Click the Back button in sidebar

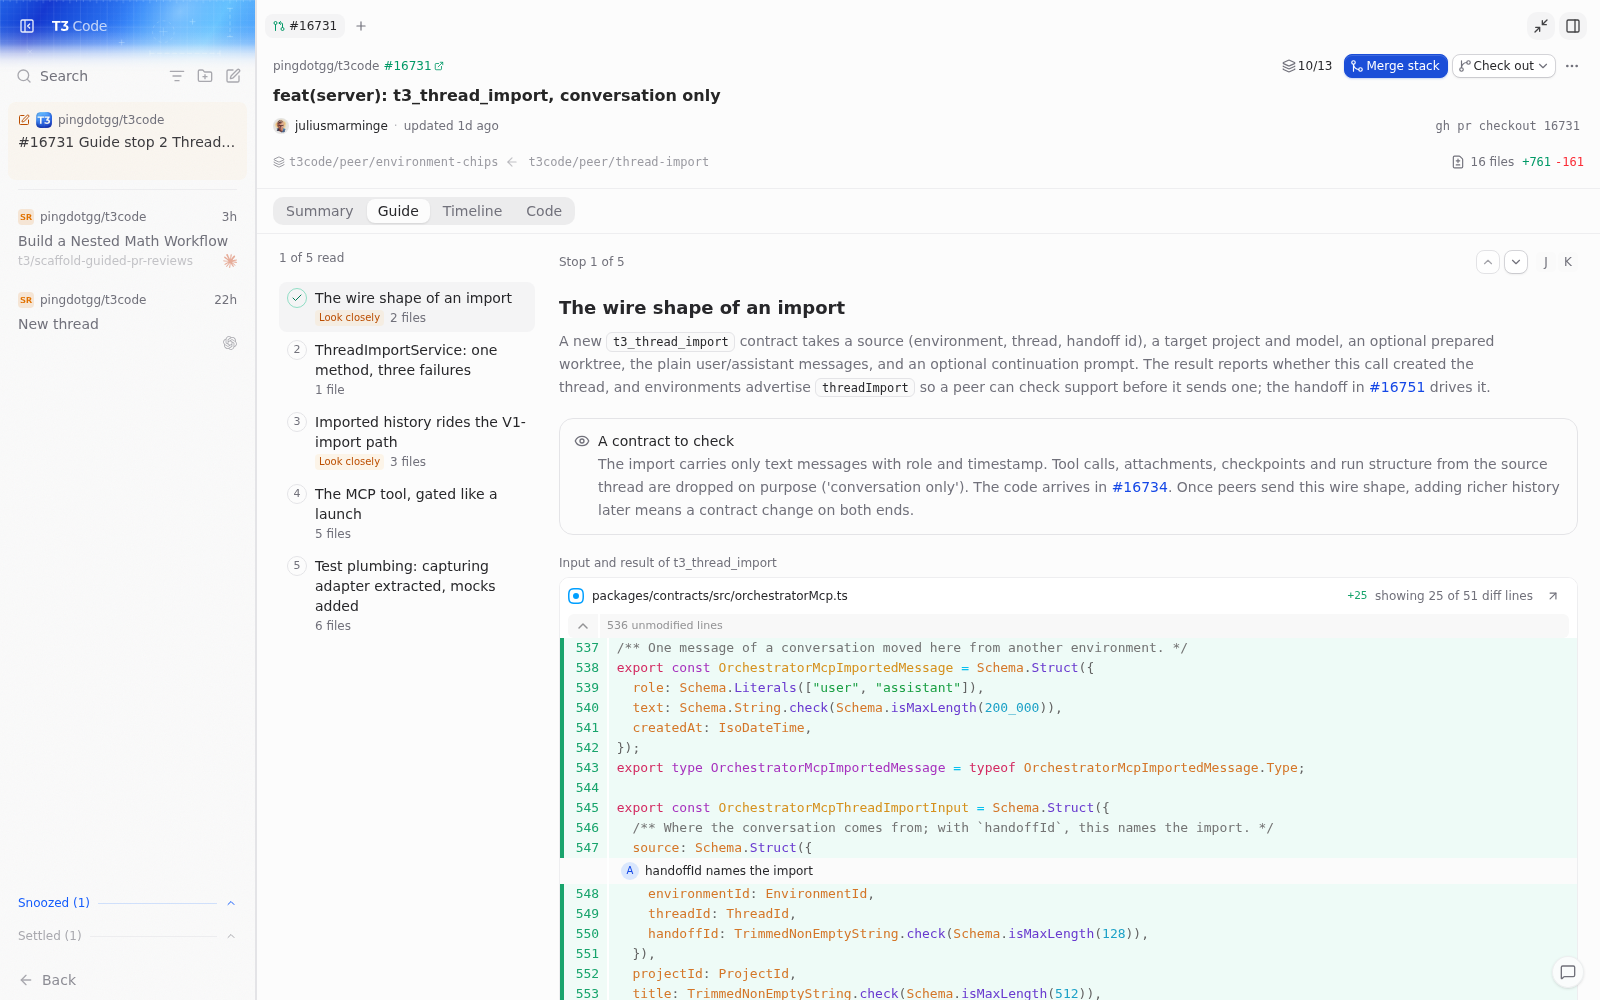click(x=48, y=980)
